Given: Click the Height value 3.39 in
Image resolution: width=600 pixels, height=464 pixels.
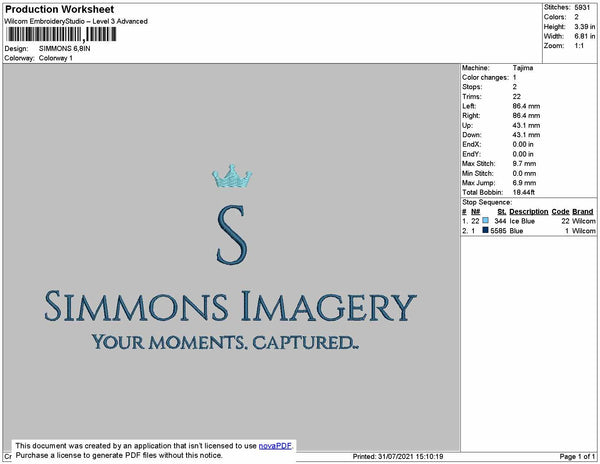Looking at the screenshot, I should (x=584, y=27).
